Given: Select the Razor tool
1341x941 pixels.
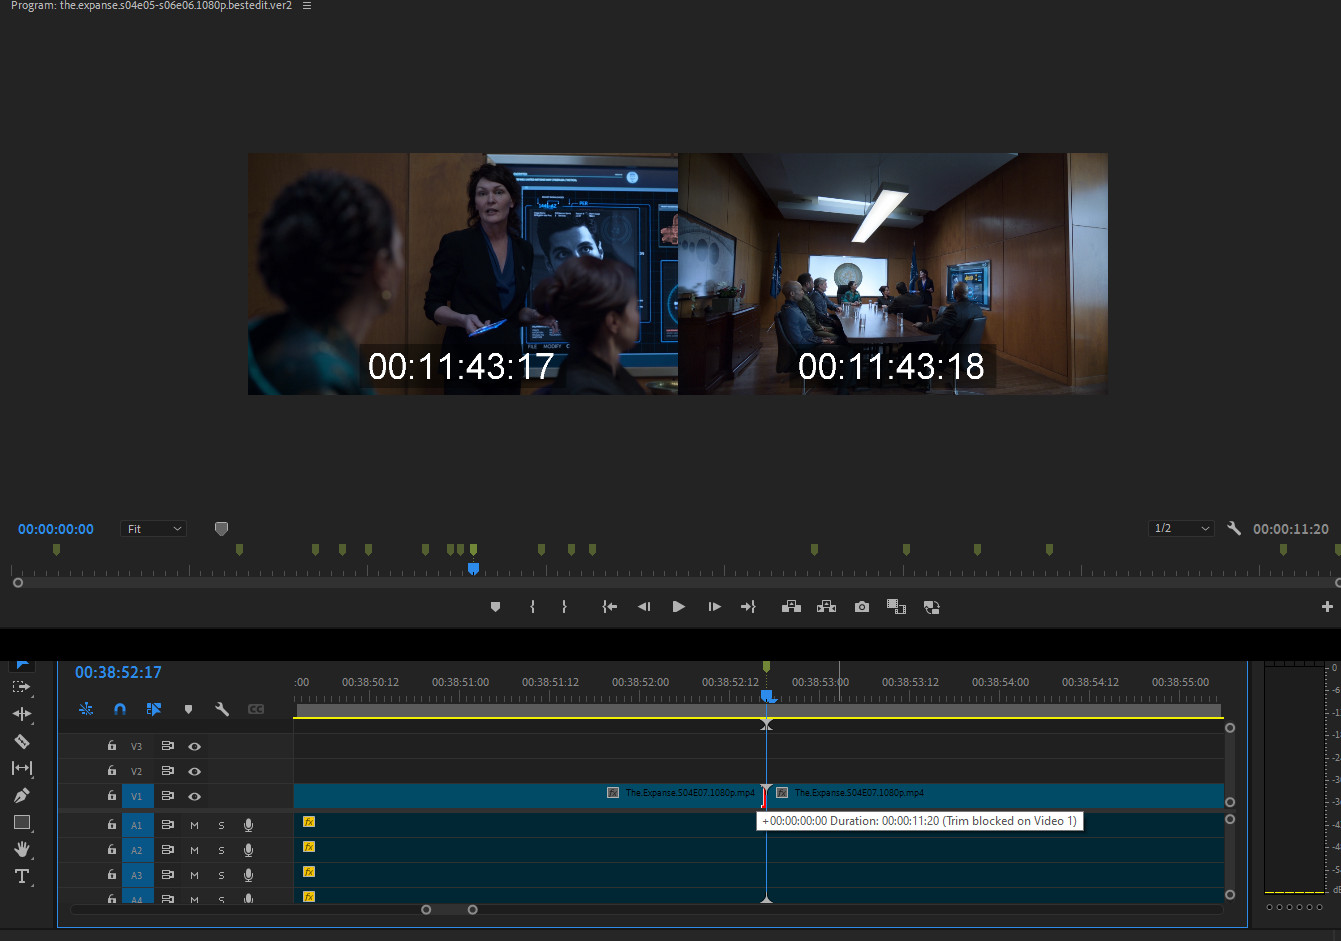Looking at the screenshot, I should (21, 741).
